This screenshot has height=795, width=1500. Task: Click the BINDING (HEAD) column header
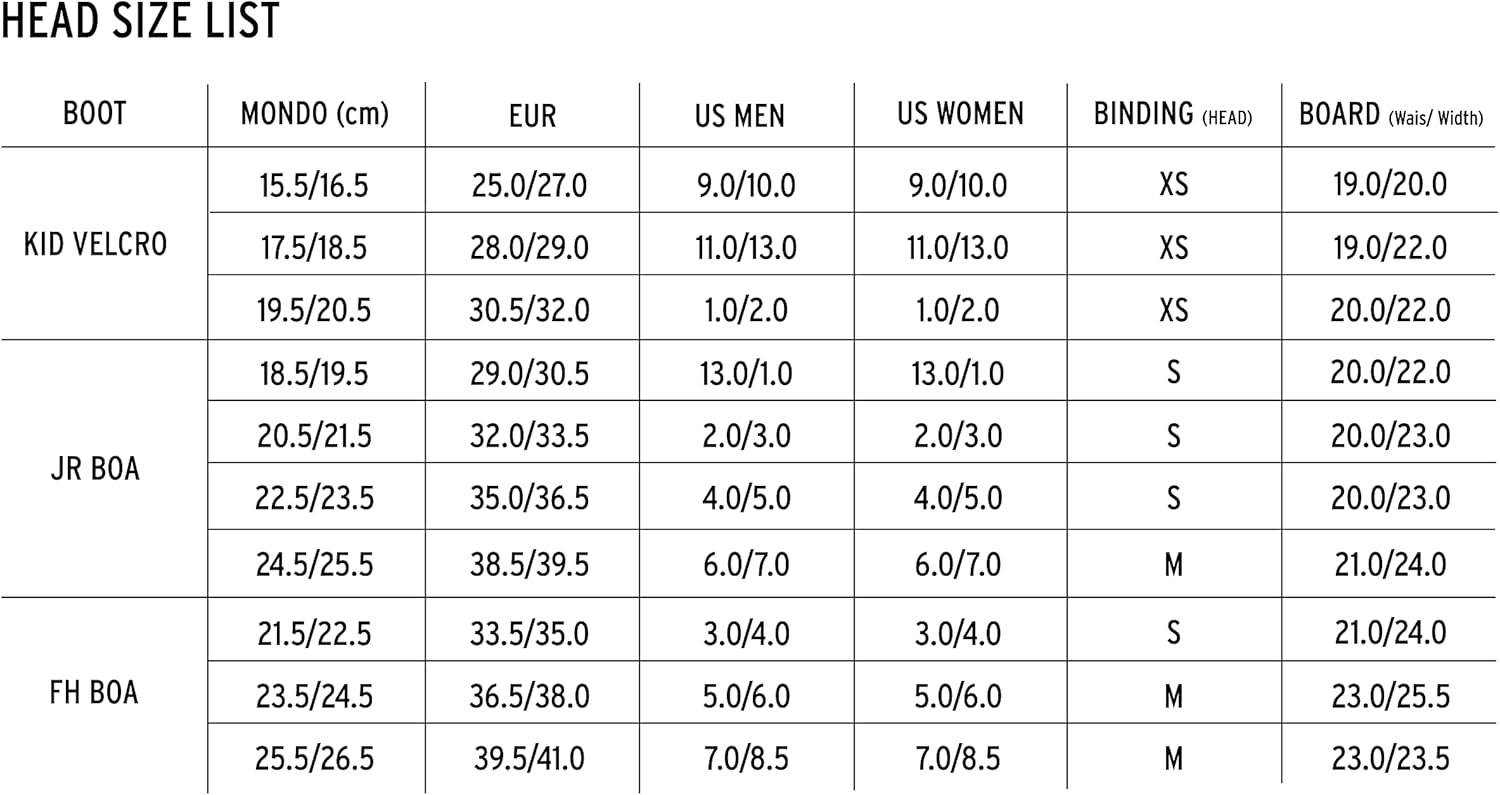1173,114
